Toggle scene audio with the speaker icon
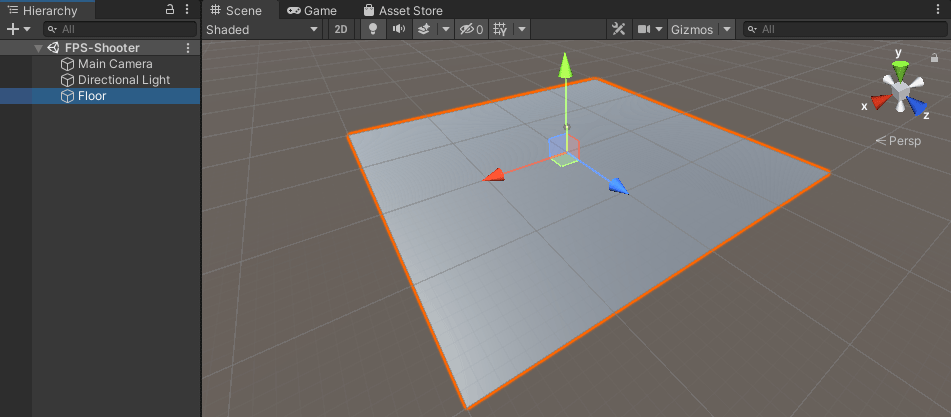The image size is (951, 417). 398,30
